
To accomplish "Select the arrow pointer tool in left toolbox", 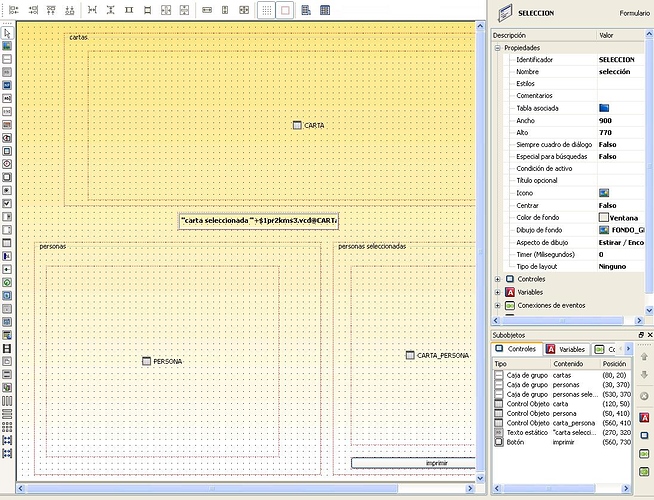I will 7,33.
